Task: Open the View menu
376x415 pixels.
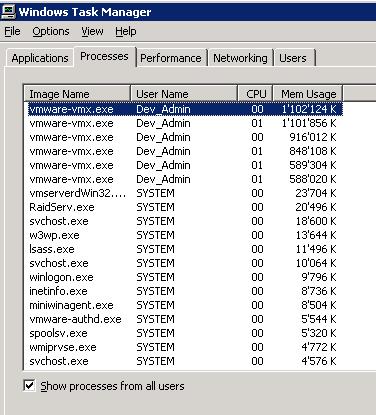Action: pyautogui.click(x=92, y=32)
